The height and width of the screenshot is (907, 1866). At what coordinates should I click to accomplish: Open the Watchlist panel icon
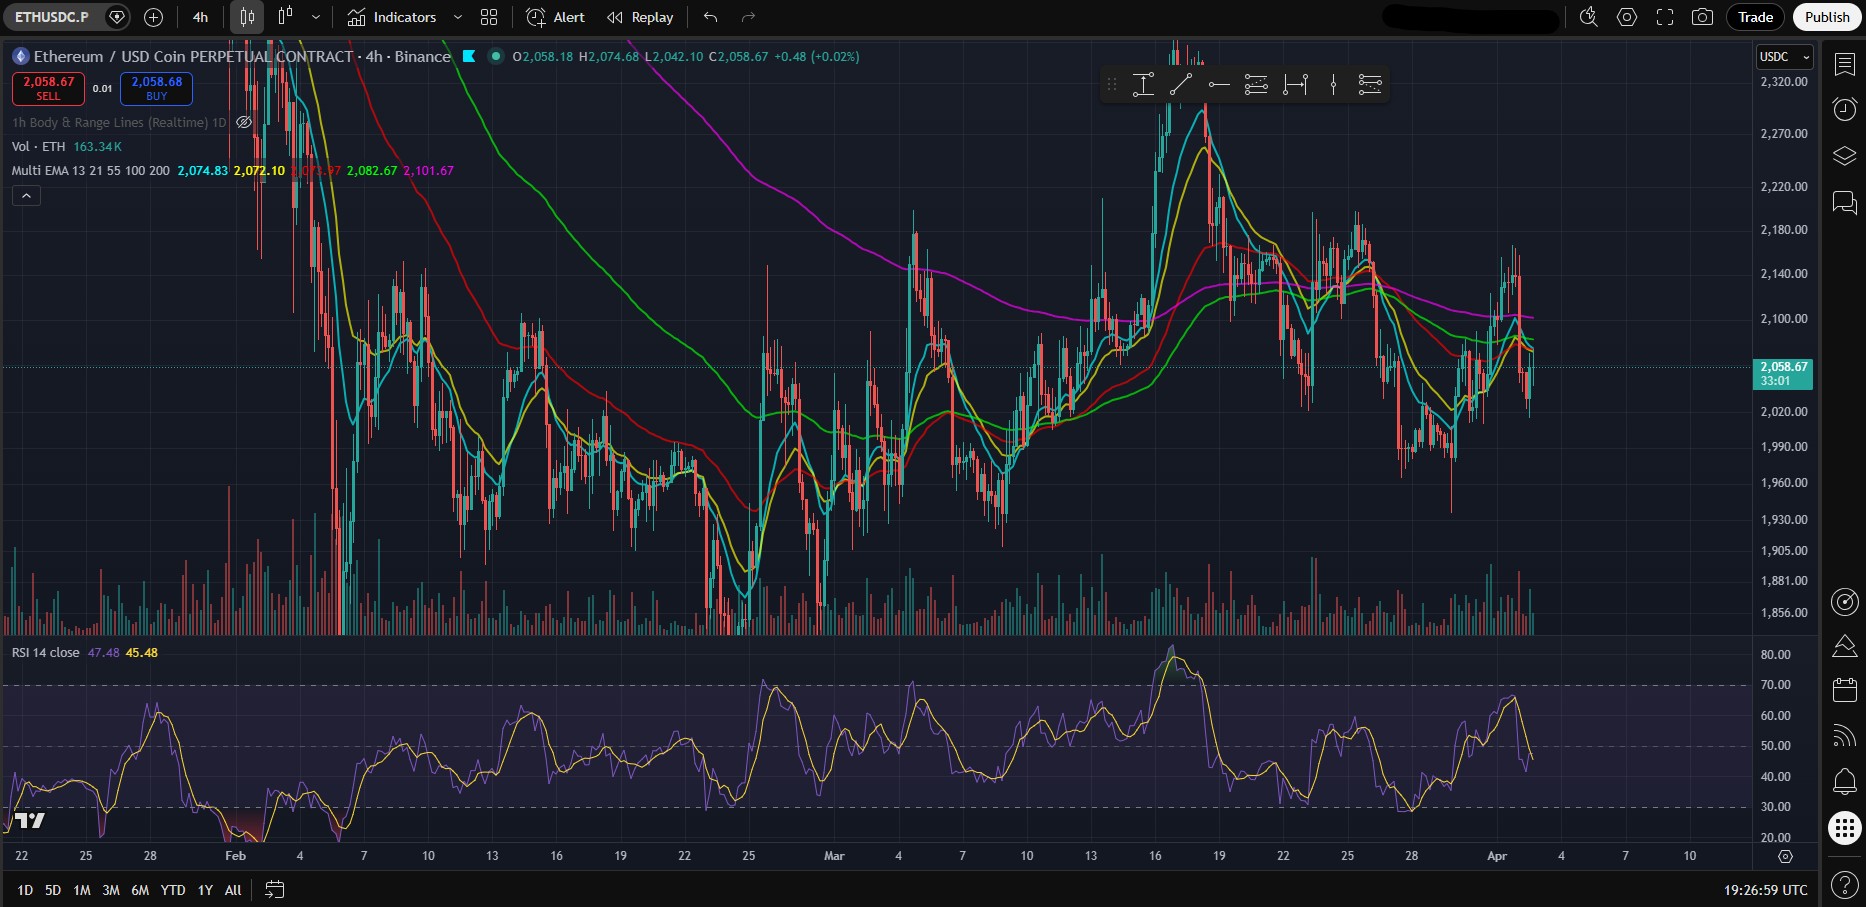1845,63
